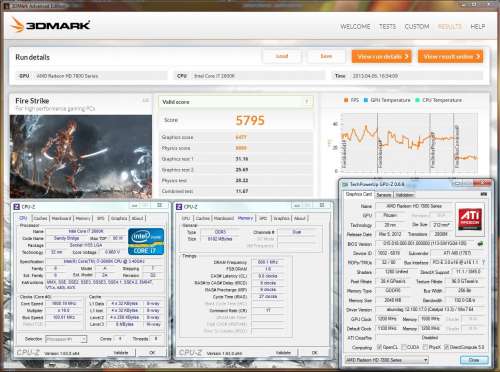The width and height of the screenshot is (500, 372).
Task: Click the Bus Interface question mark icon
Action: pos(483,262)
